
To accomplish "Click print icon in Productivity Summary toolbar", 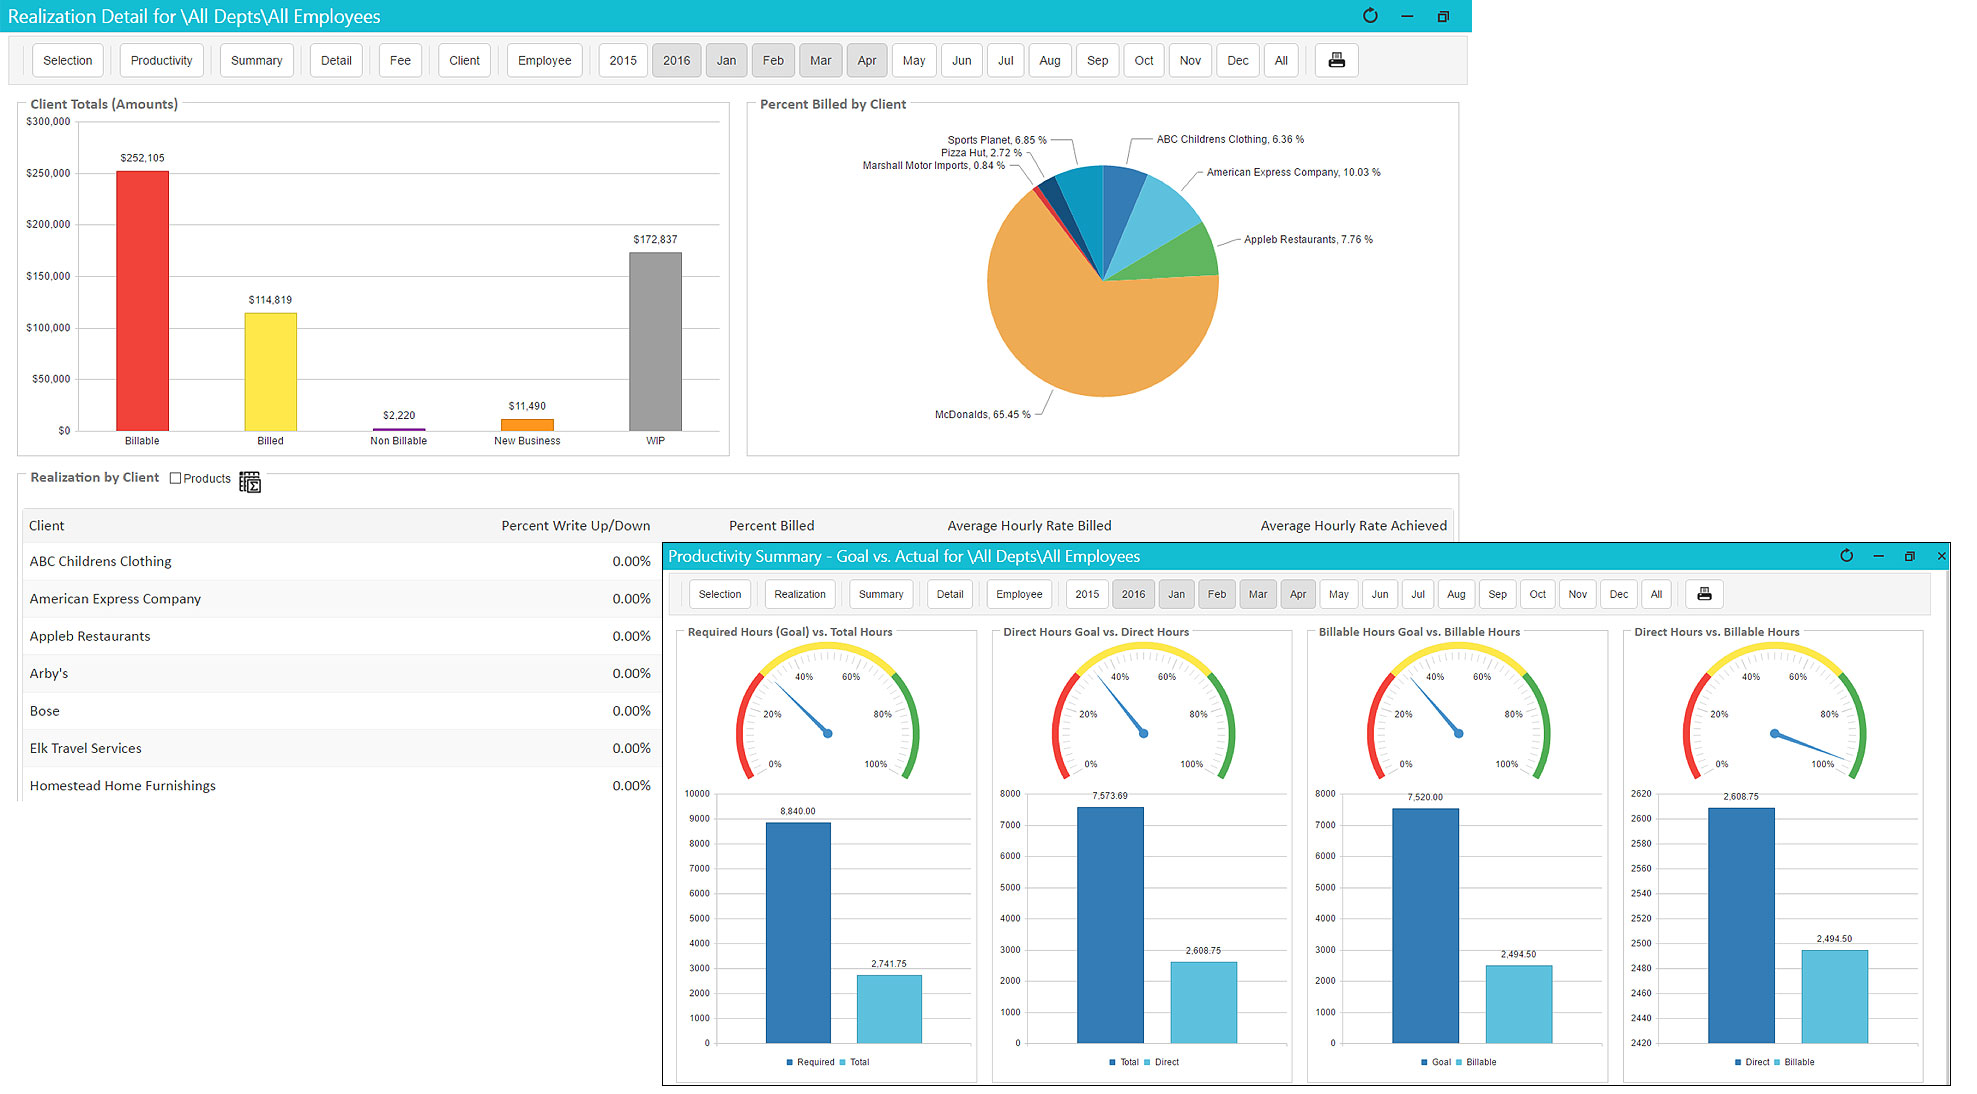I will coord(1704,594).
